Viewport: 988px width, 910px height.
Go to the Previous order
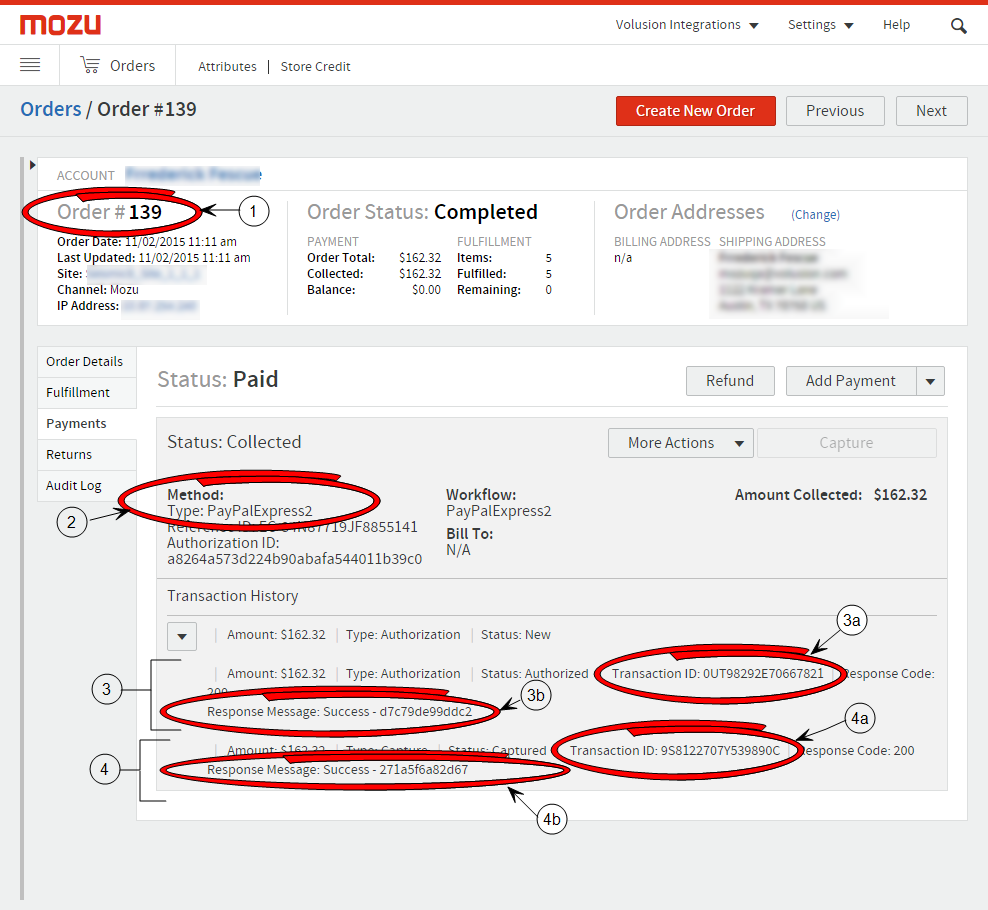tap(835, 111)
